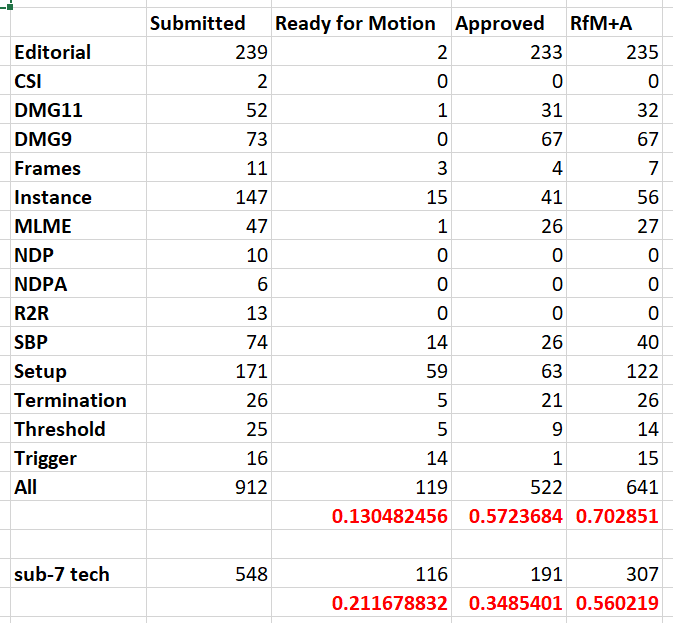Click Frames RfM+A value 7
The image size is (673, 623).
(614, 167)
